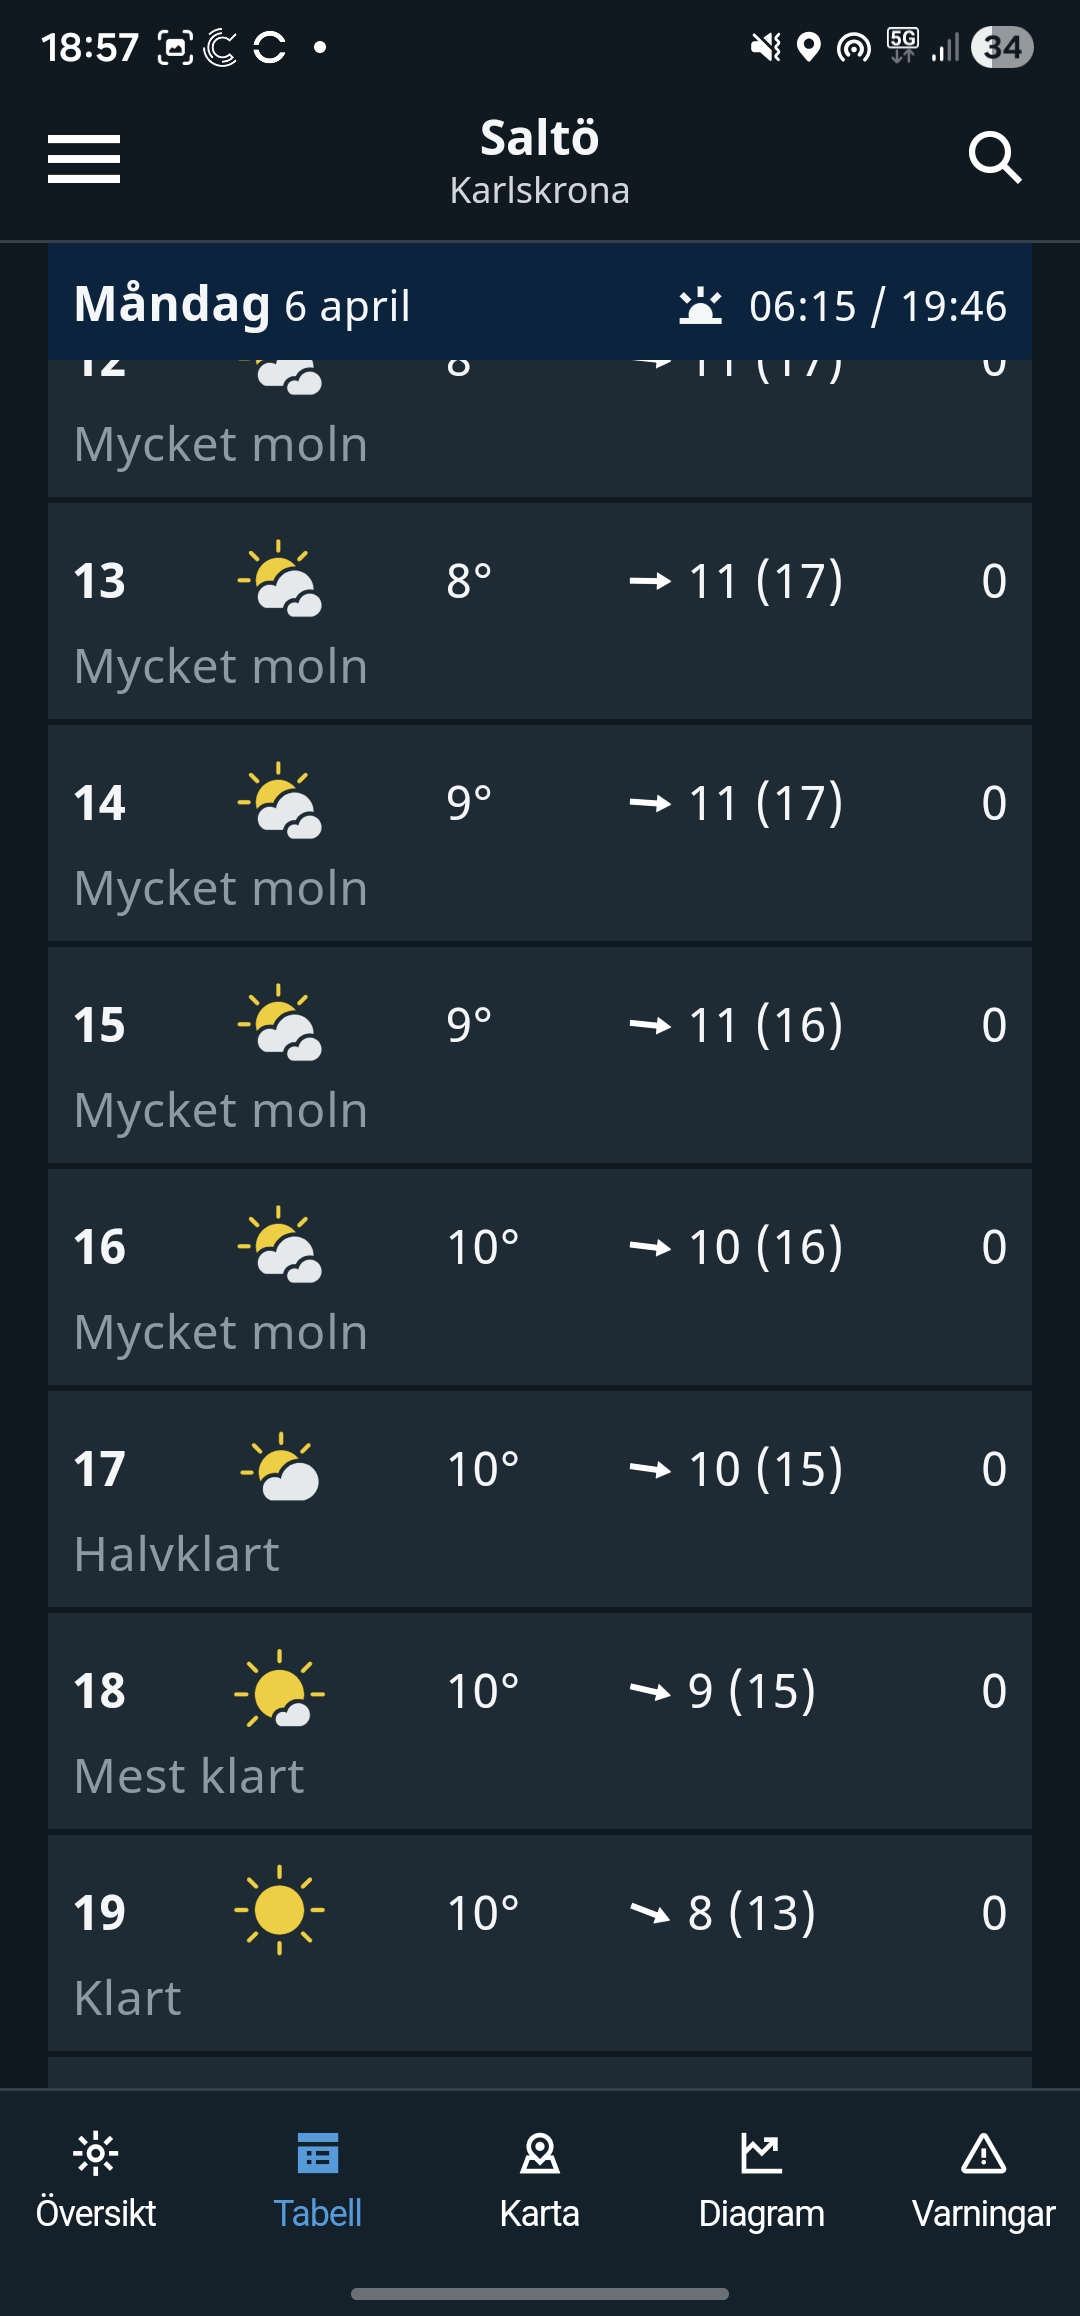The height and width of the screenshot is (2316, 1080).
Task: Select the hour 16 forecast row
Action: (x=540, y=1277)
